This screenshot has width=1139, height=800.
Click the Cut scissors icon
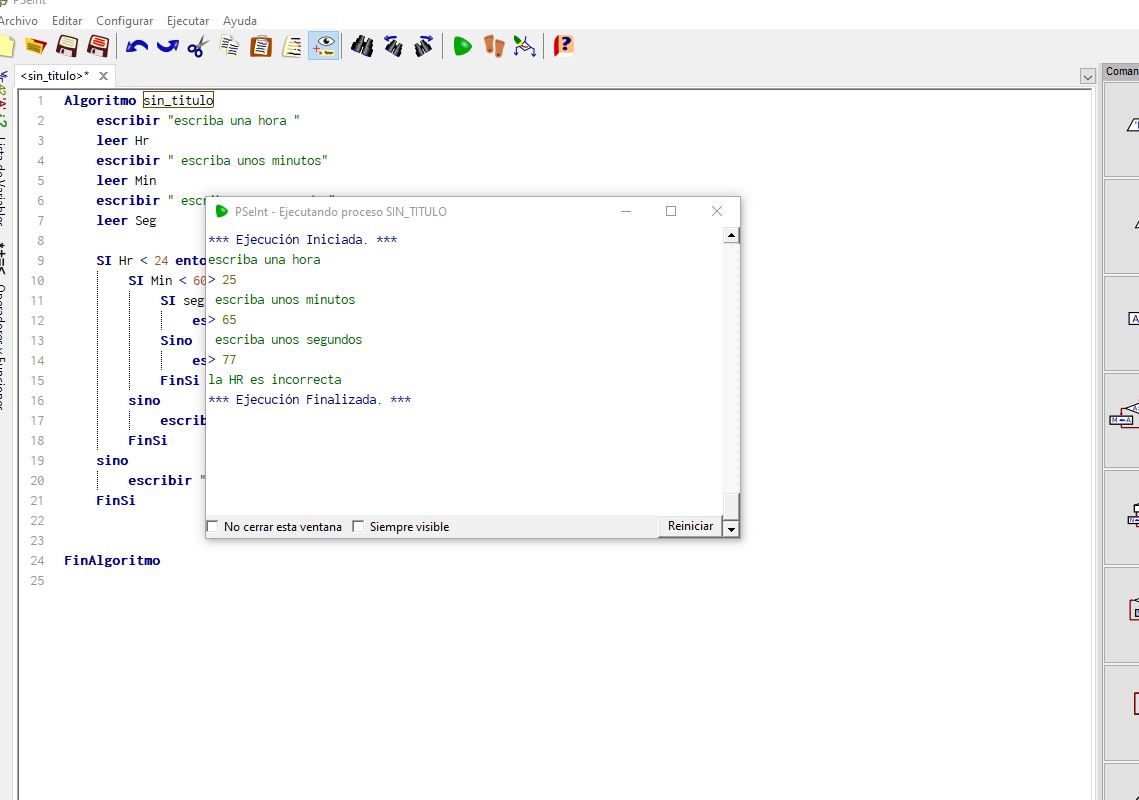tap(197, 46)
